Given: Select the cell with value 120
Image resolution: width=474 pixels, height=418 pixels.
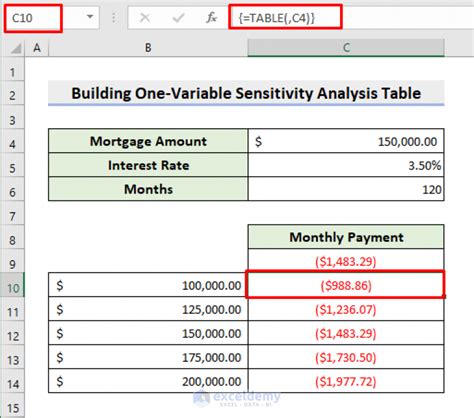Looking at the screenshot, I should [346, 189].
